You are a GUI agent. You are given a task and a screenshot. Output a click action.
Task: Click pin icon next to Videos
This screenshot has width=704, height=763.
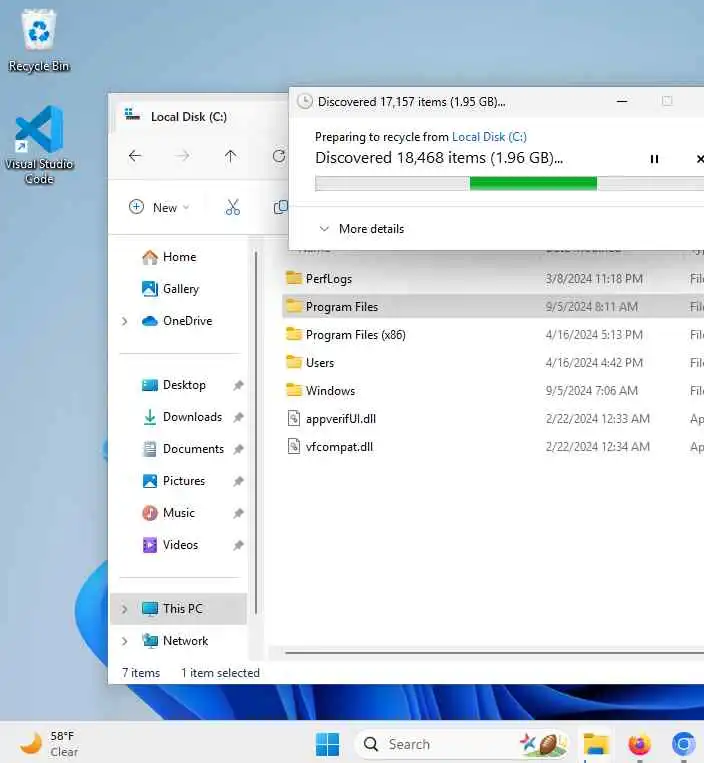[238, 545]
